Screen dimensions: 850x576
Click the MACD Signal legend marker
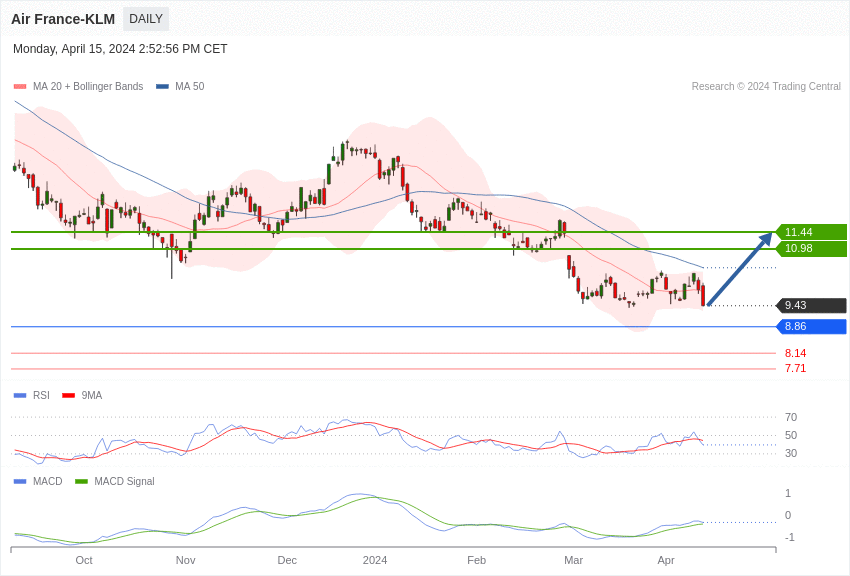click(x=81, y=482)
